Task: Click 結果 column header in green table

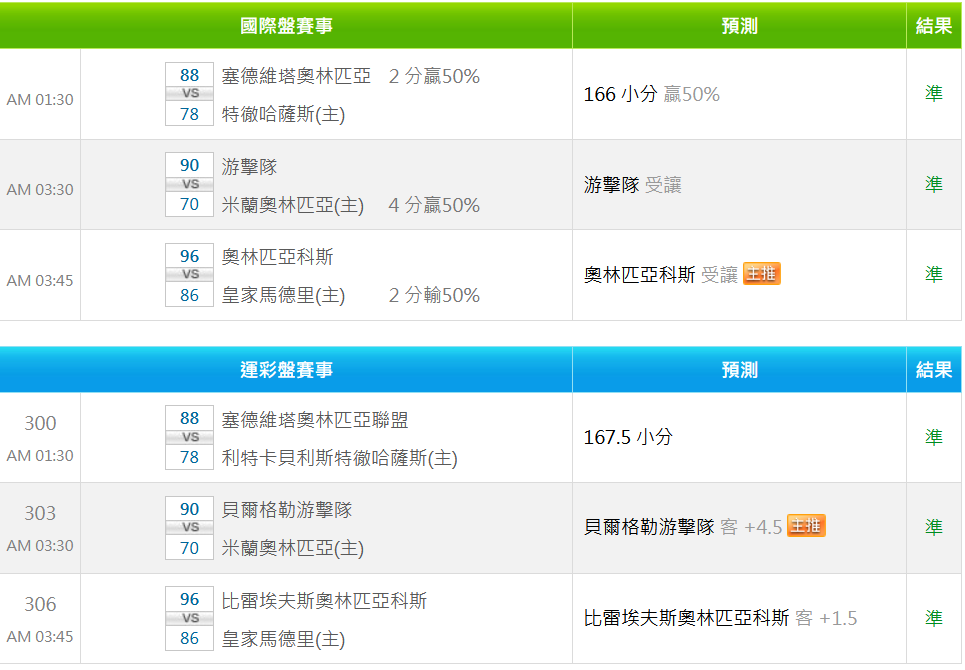Action: 934,26
